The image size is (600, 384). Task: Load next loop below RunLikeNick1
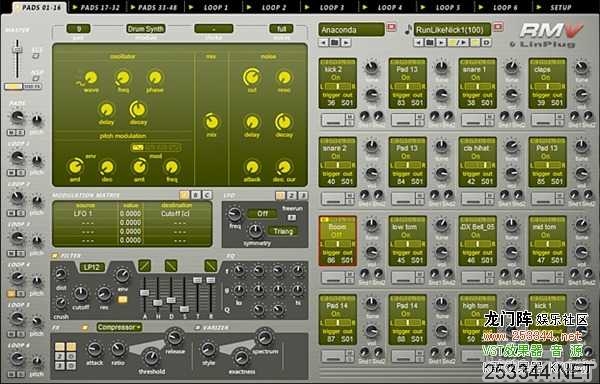tap(441, 42)
